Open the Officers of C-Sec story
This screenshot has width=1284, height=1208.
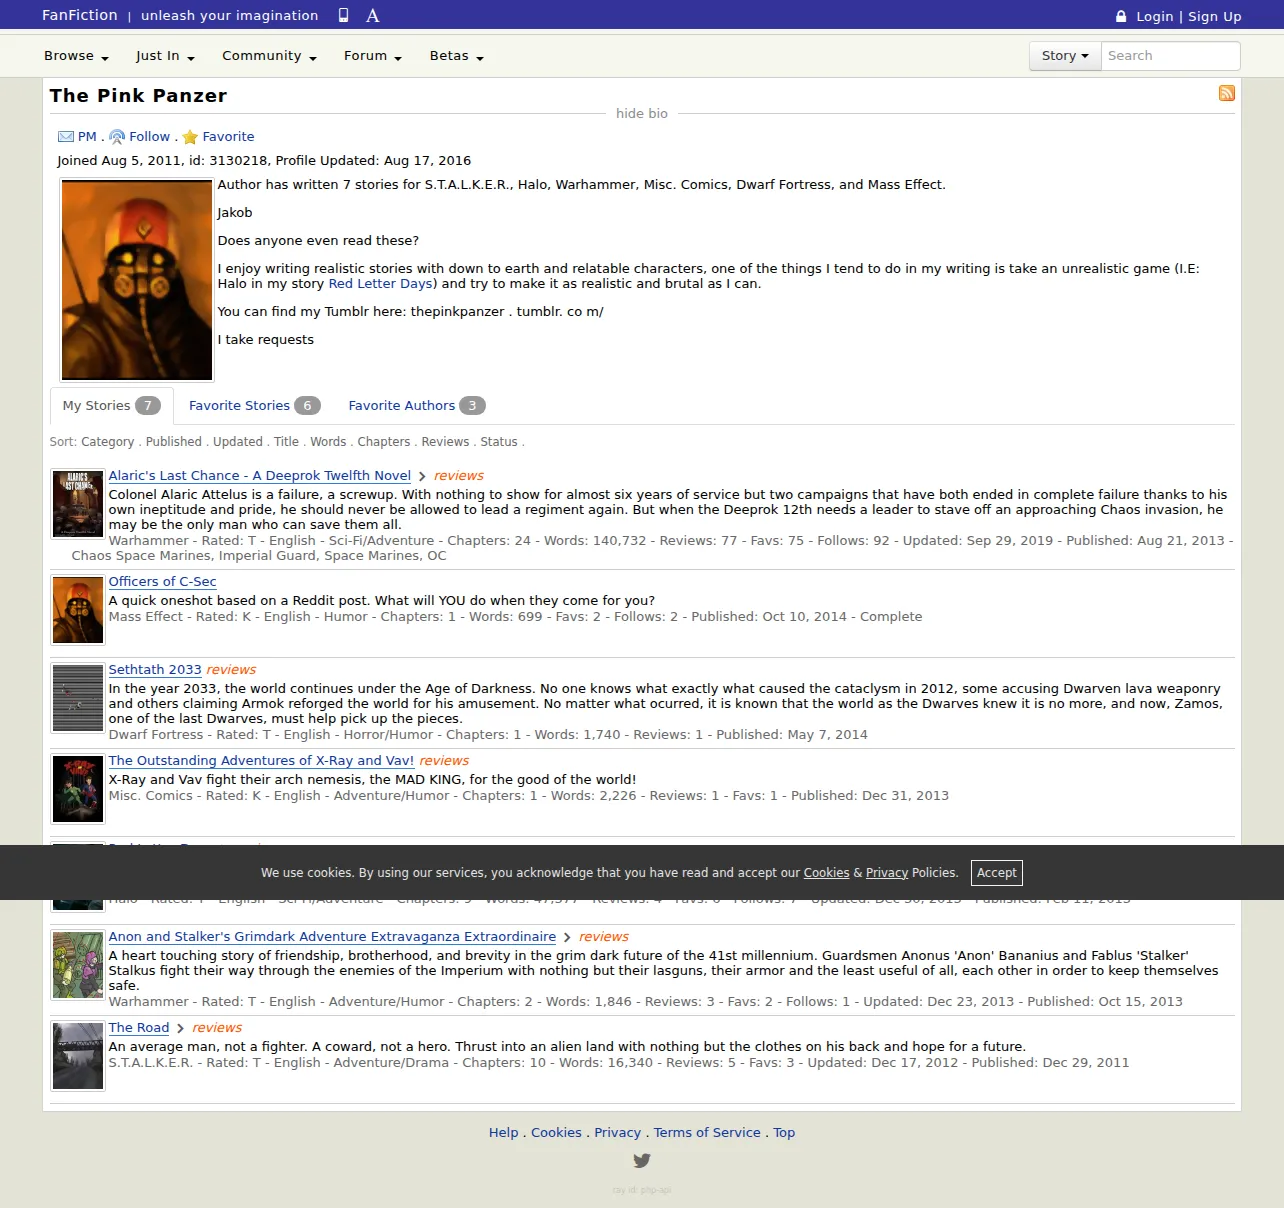click(162, 582)
